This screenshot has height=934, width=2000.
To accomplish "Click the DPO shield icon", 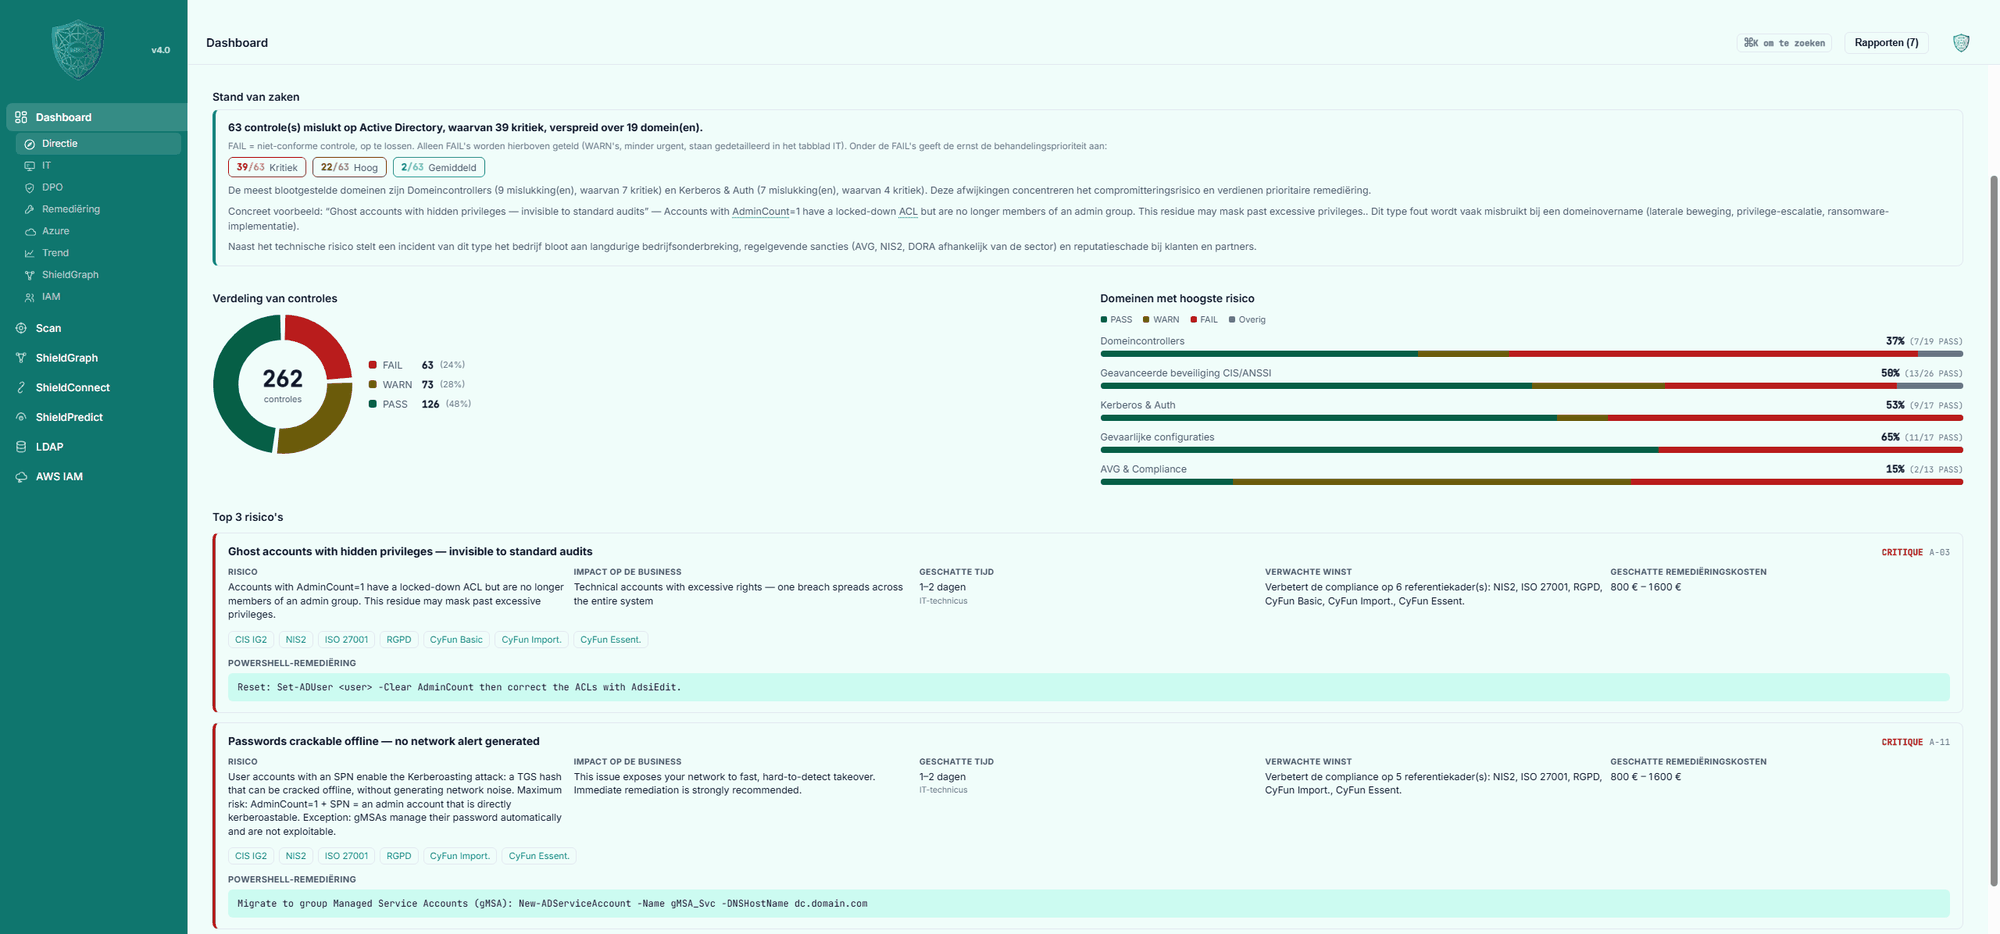I will 30,188.
